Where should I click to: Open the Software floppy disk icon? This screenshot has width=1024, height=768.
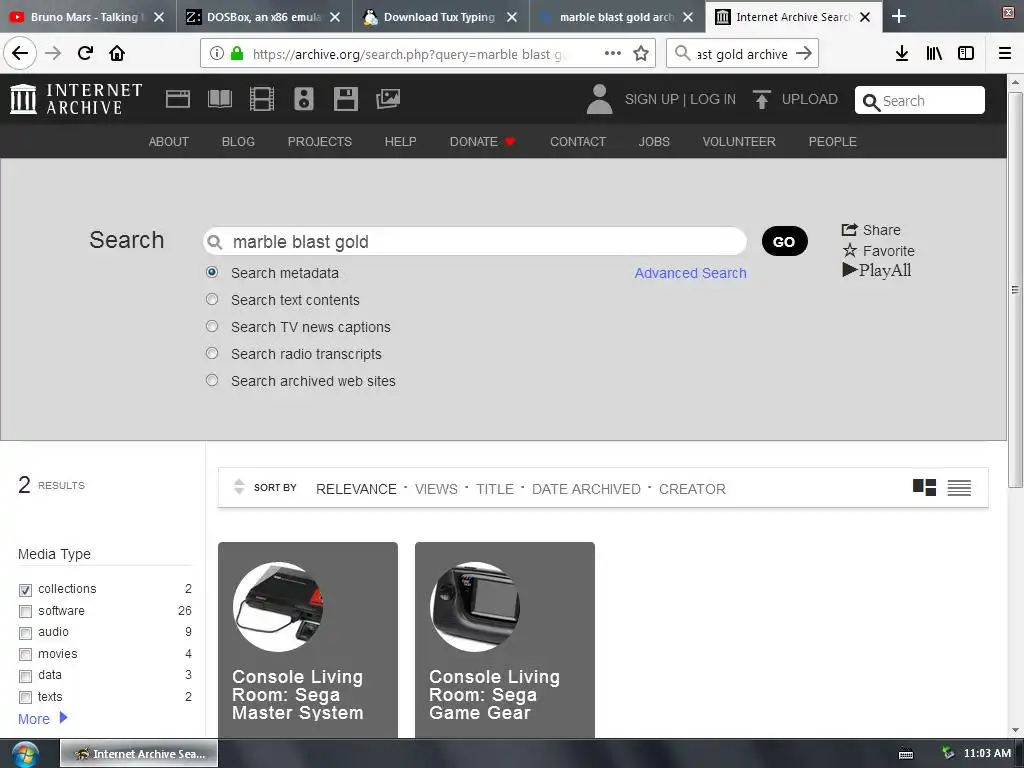[x=345, y=99]
